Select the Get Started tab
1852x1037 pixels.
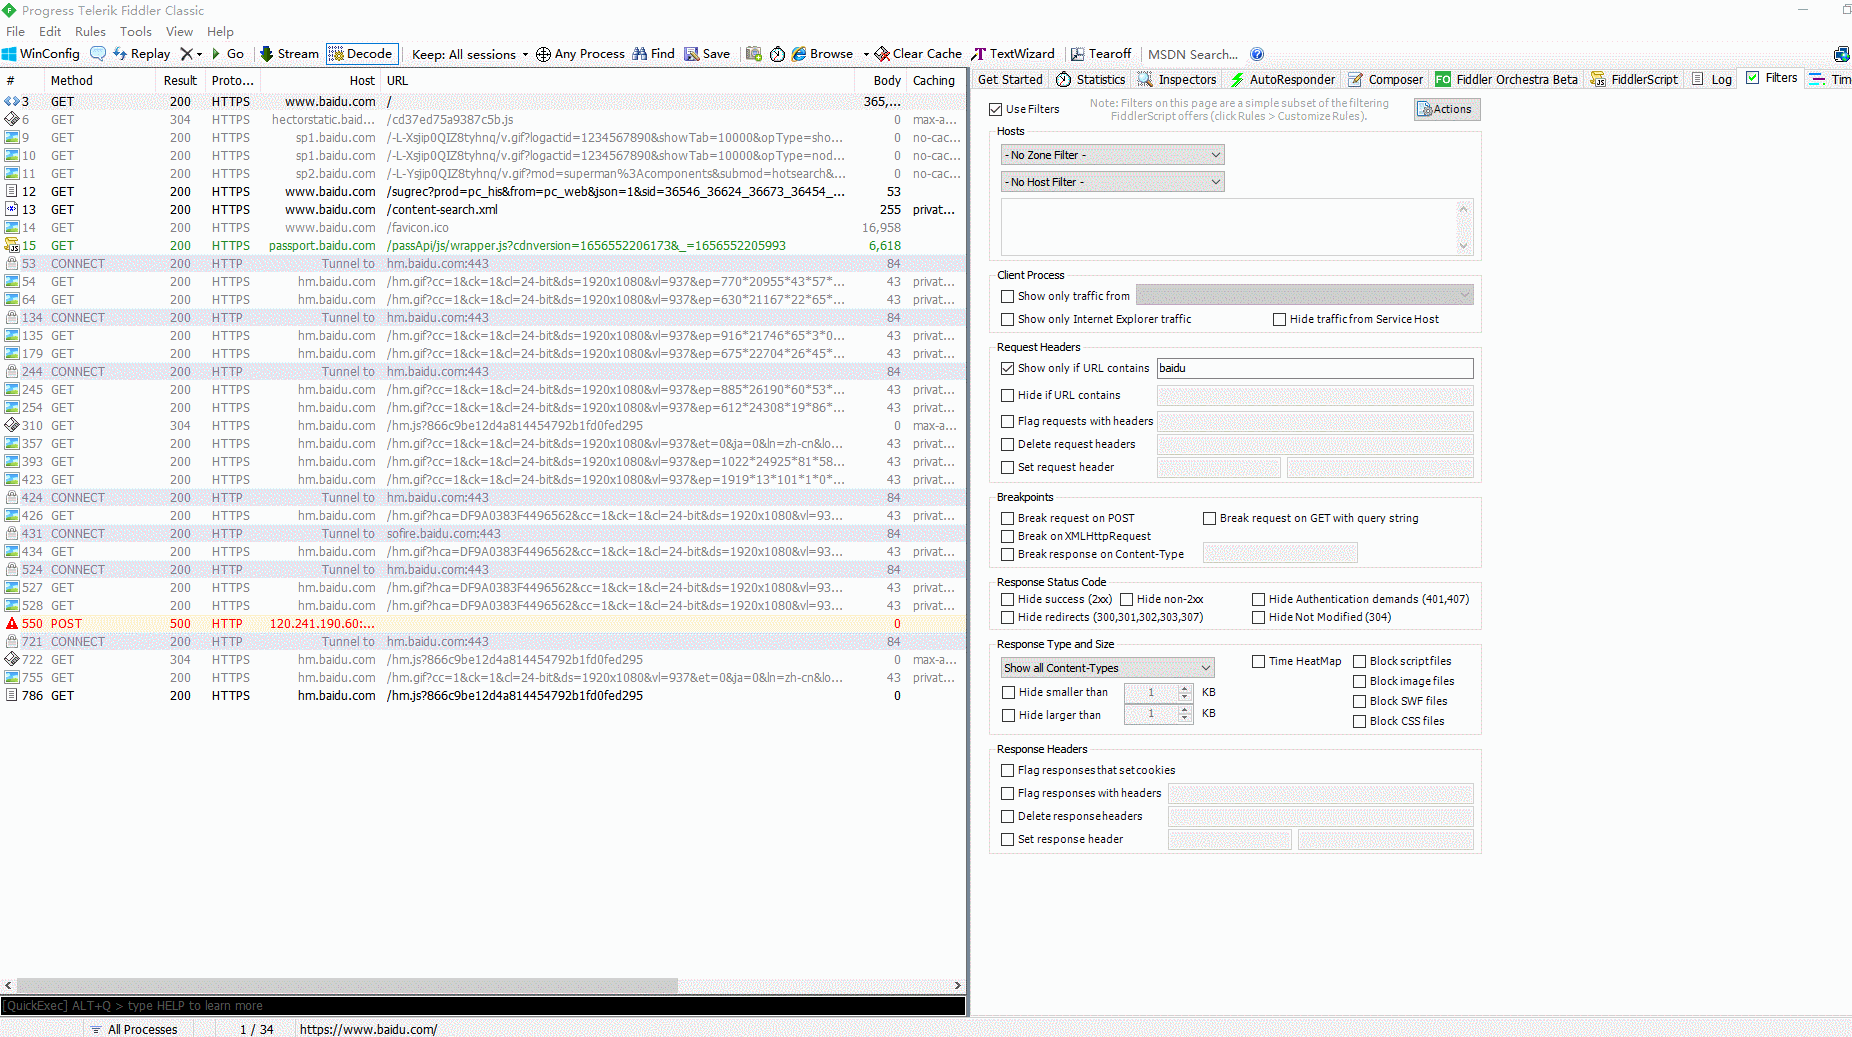tap(1010, 80)
